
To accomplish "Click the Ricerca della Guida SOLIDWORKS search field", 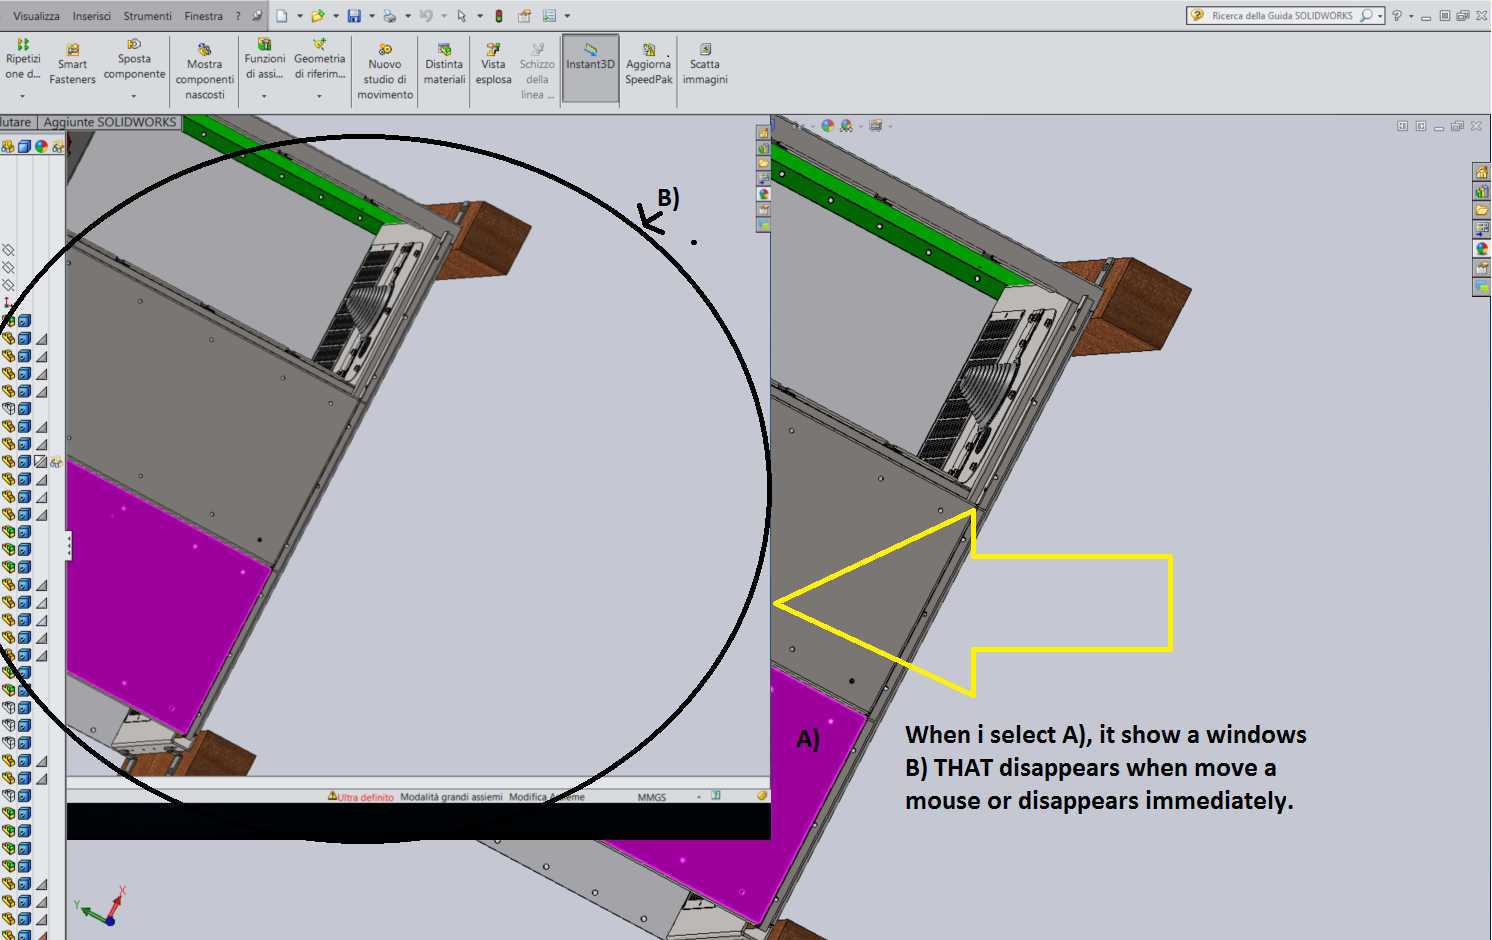I will 1281,16.
